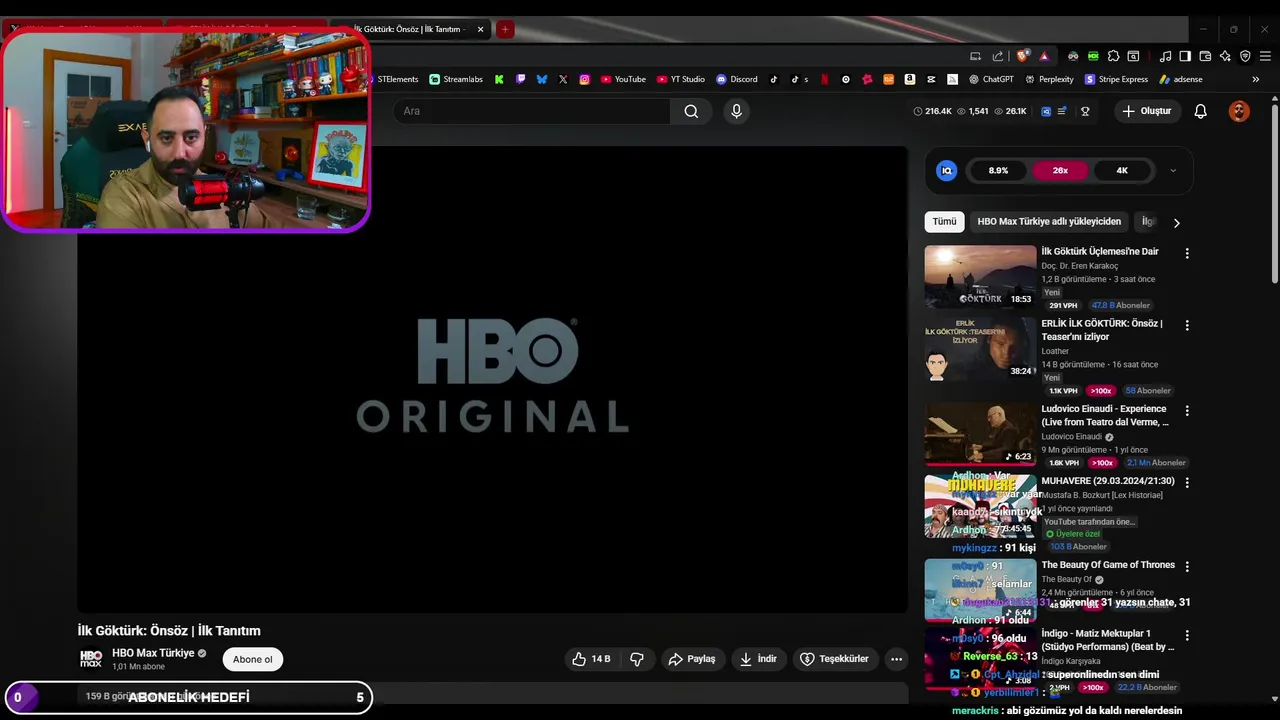1280x720 pixels.
Task: Open the X (Twitter) bookmark icon
Action: point(563,79)
